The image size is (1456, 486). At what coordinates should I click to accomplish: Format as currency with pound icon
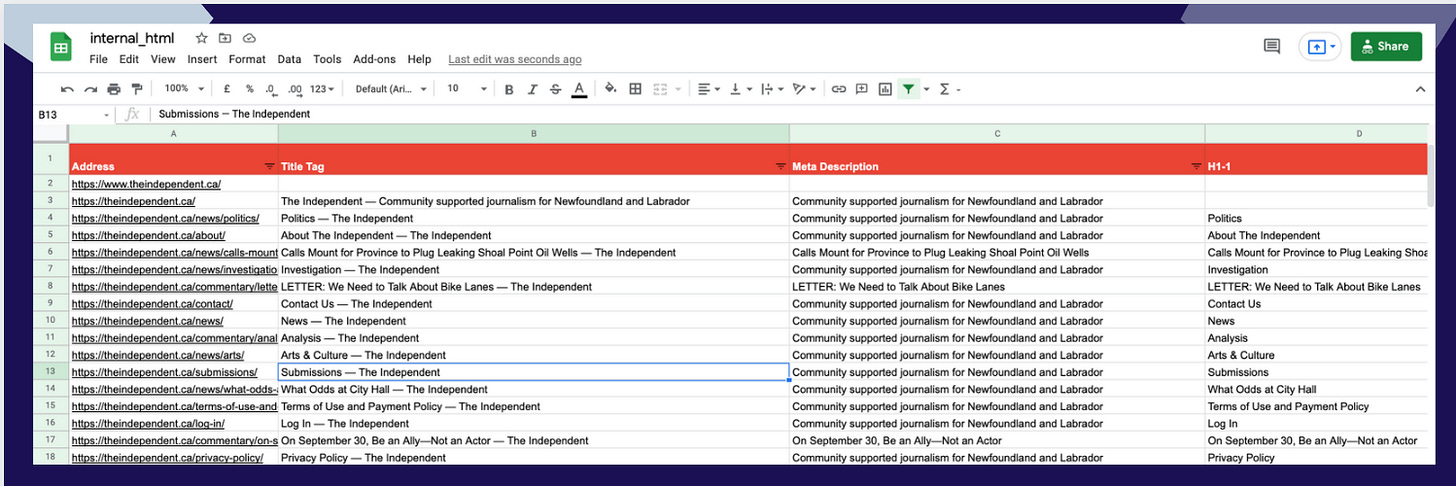(x=228, y=89)
